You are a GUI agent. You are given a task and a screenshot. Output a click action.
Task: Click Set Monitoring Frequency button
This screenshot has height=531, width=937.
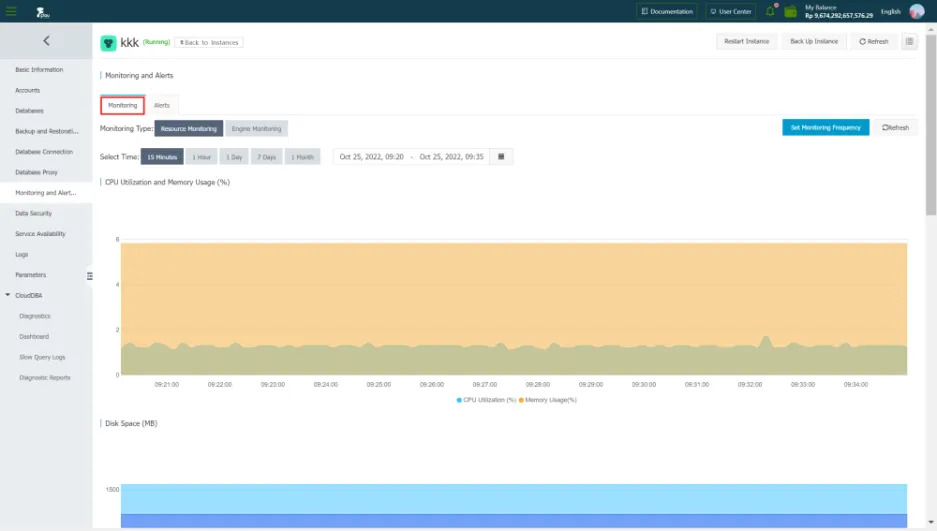click(825, 127)
